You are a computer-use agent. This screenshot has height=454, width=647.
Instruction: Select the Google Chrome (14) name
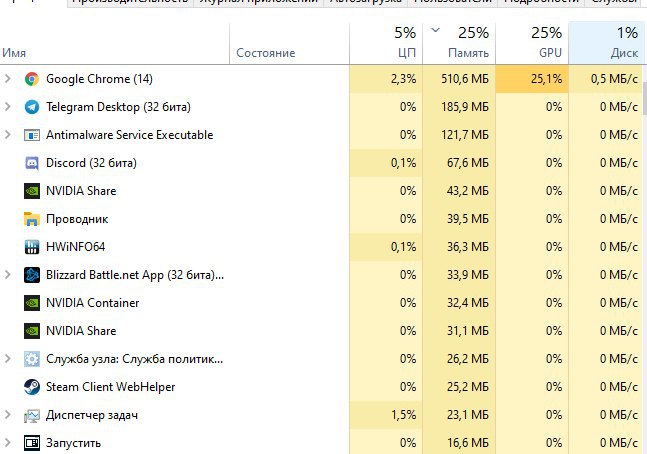(99, 79)
